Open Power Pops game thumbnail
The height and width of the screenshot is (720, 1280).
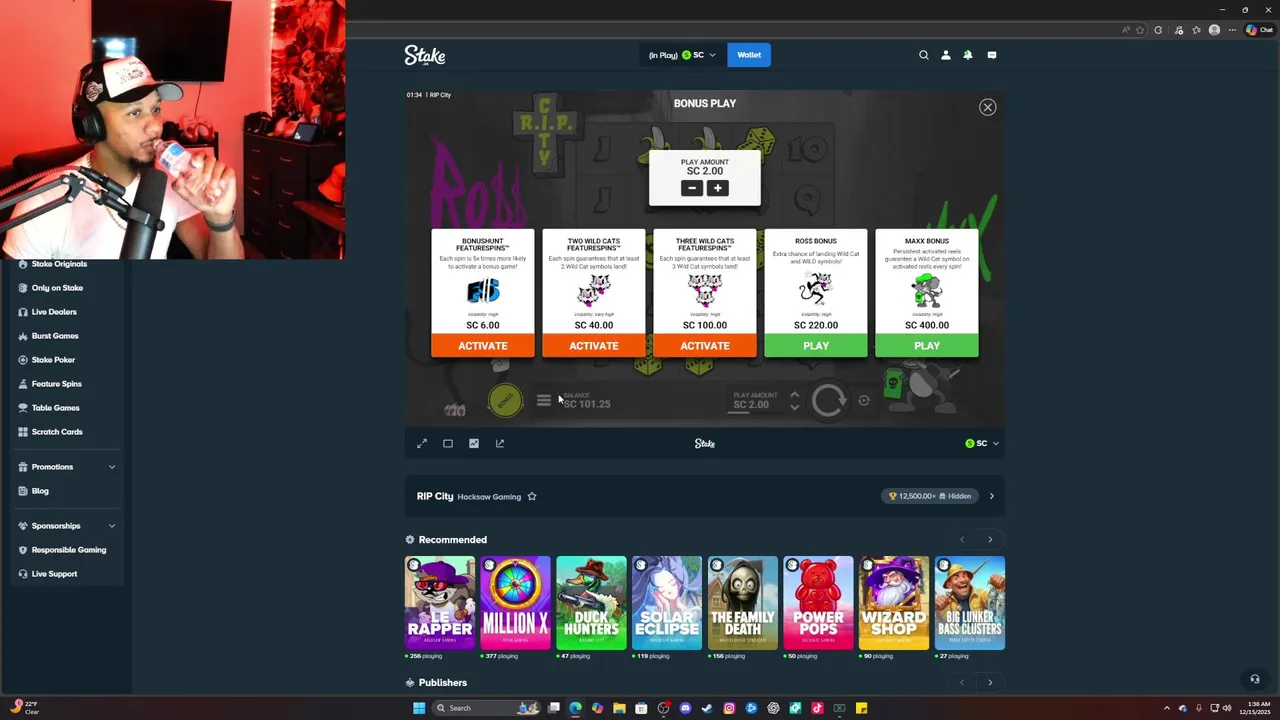[818, 603]
